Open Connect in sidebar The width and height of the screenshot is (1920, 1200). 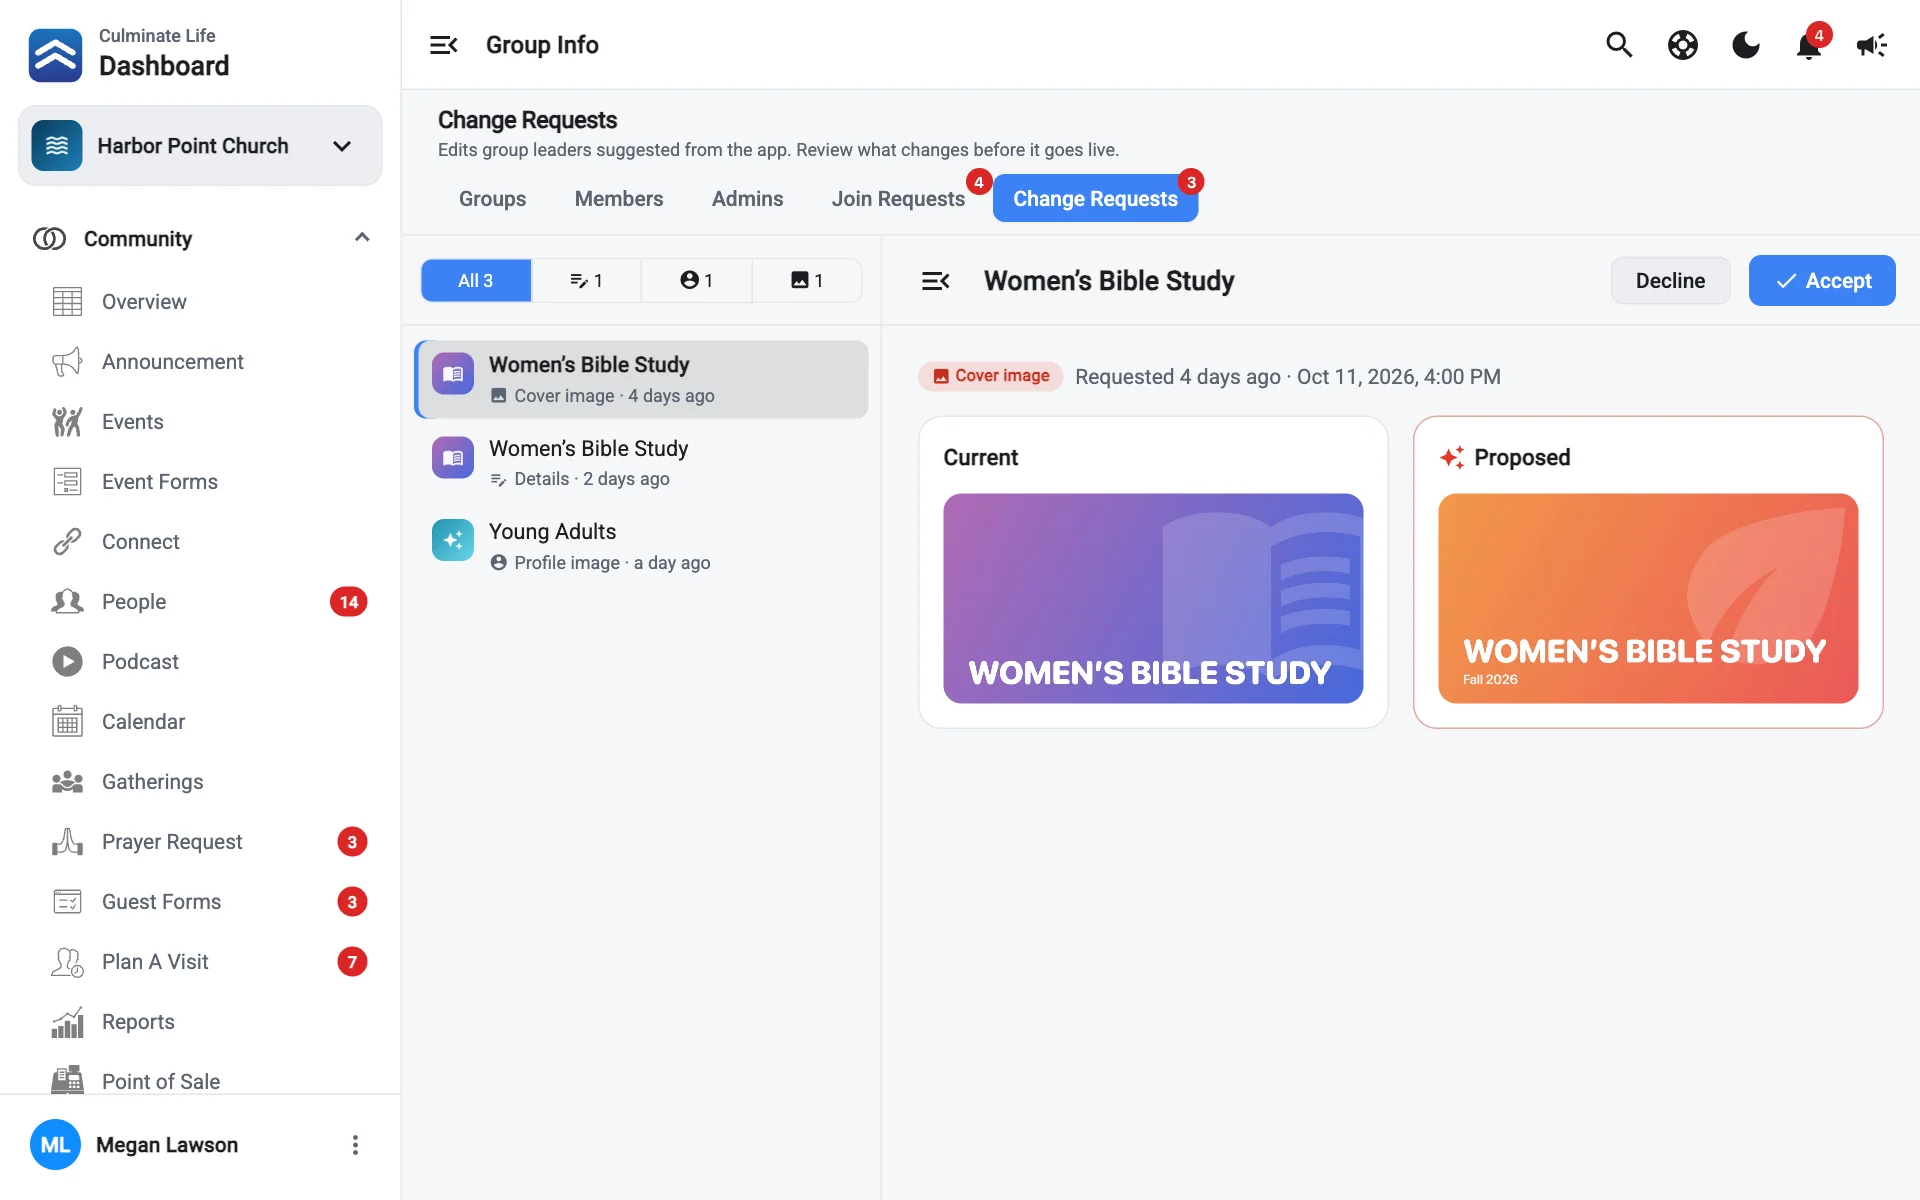[x=200, y=542]
